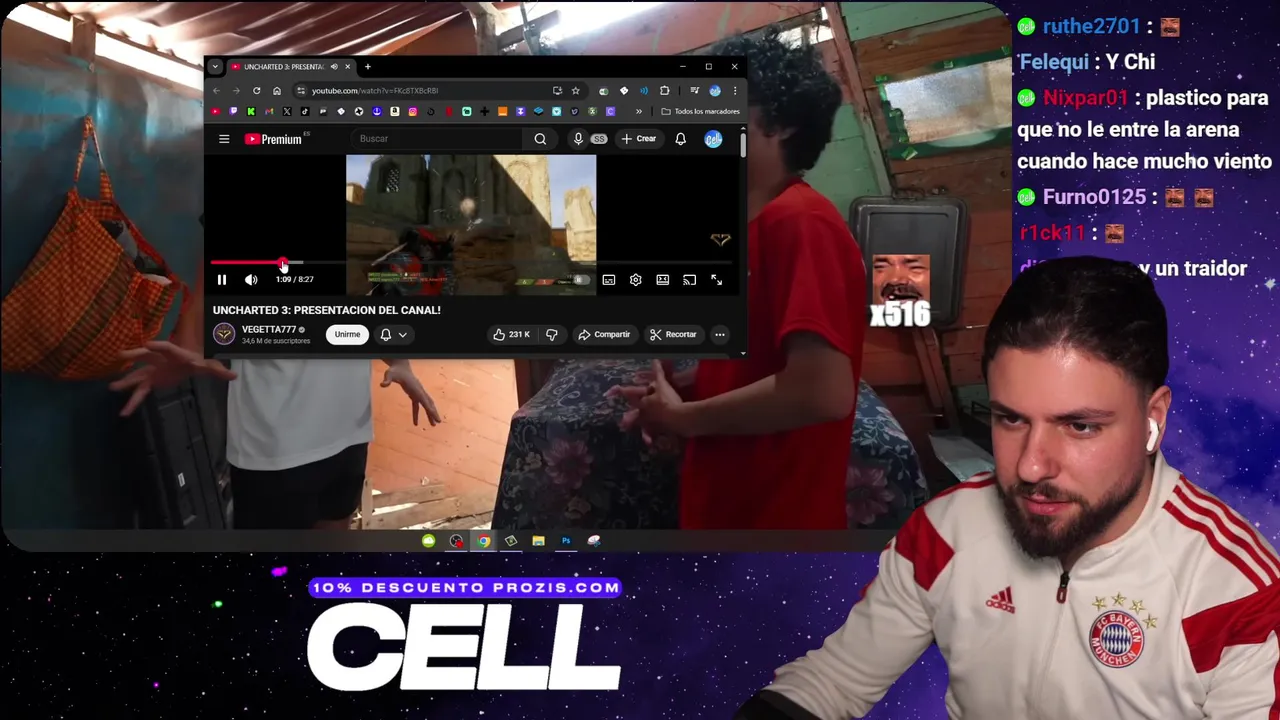Open the YouTube notifications bell
This screenshot has width=1280, height=720.
(x=680, y=139)
